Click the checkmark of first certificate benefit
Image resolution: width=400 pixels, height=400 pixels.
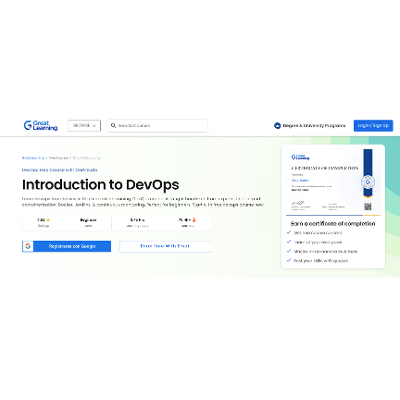coord(289,232)
